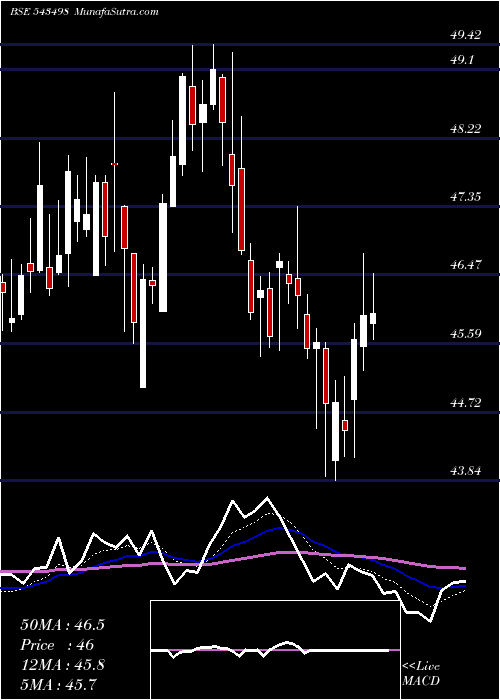The width and height of the screenshot is (500, 700).
Task: Select the 46.47 price level label
Action: 466,265
